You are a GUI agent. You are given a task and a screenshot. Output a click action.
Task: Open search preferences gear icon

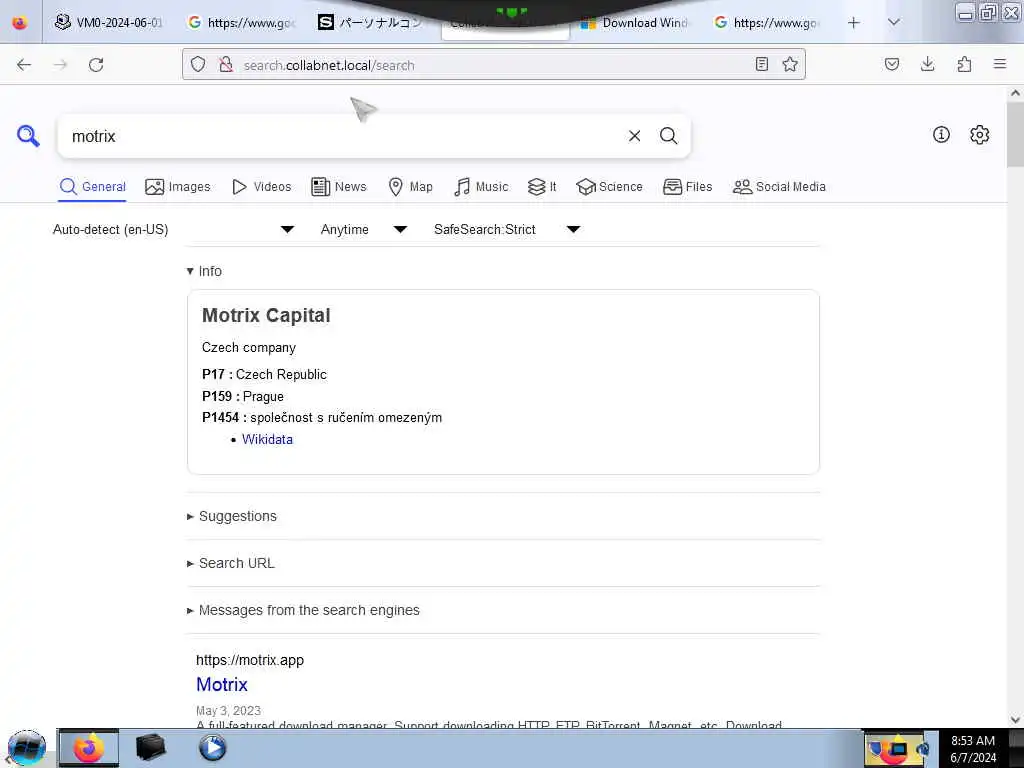tap(979, 135)
